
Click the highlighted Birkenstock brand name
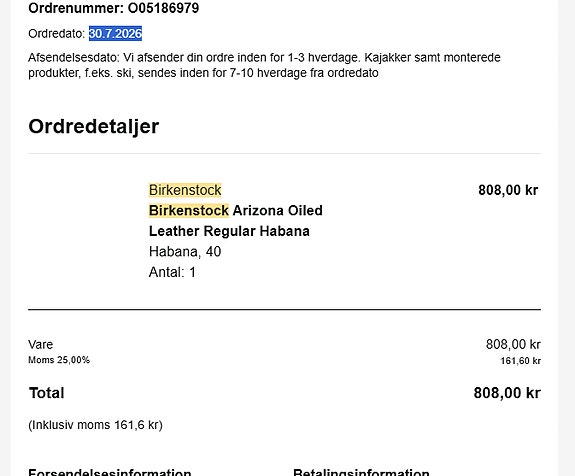pos(185,190)
